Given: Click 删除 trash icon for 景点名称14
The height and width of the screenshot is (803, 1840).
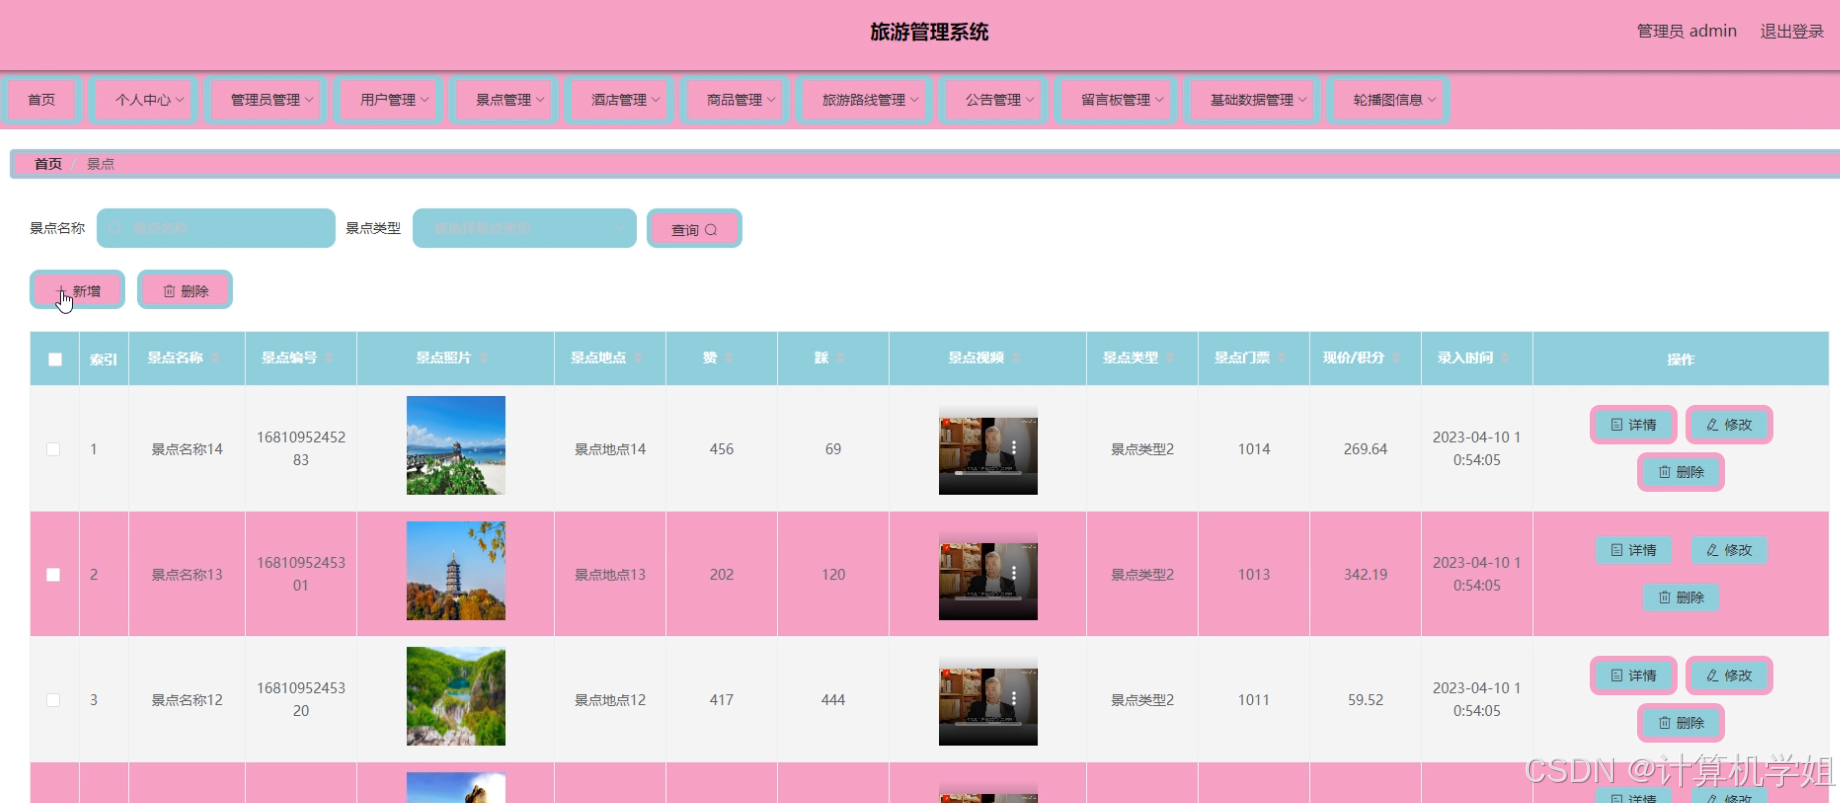Looking at the screenshot, I should click(x=1664, y=472).
